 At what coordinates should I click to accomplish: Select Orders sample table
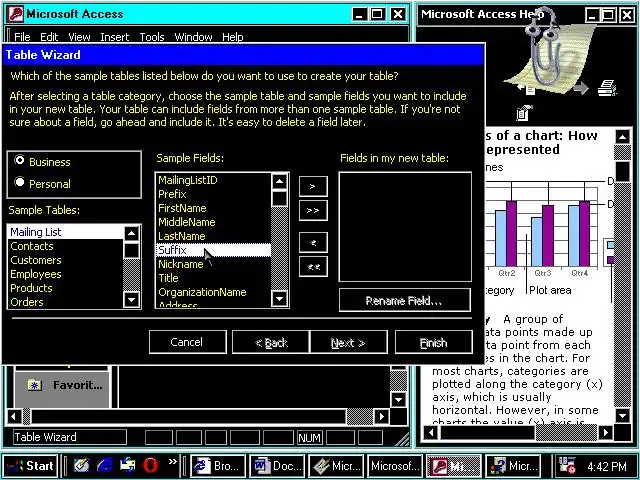tap(66, 302)
